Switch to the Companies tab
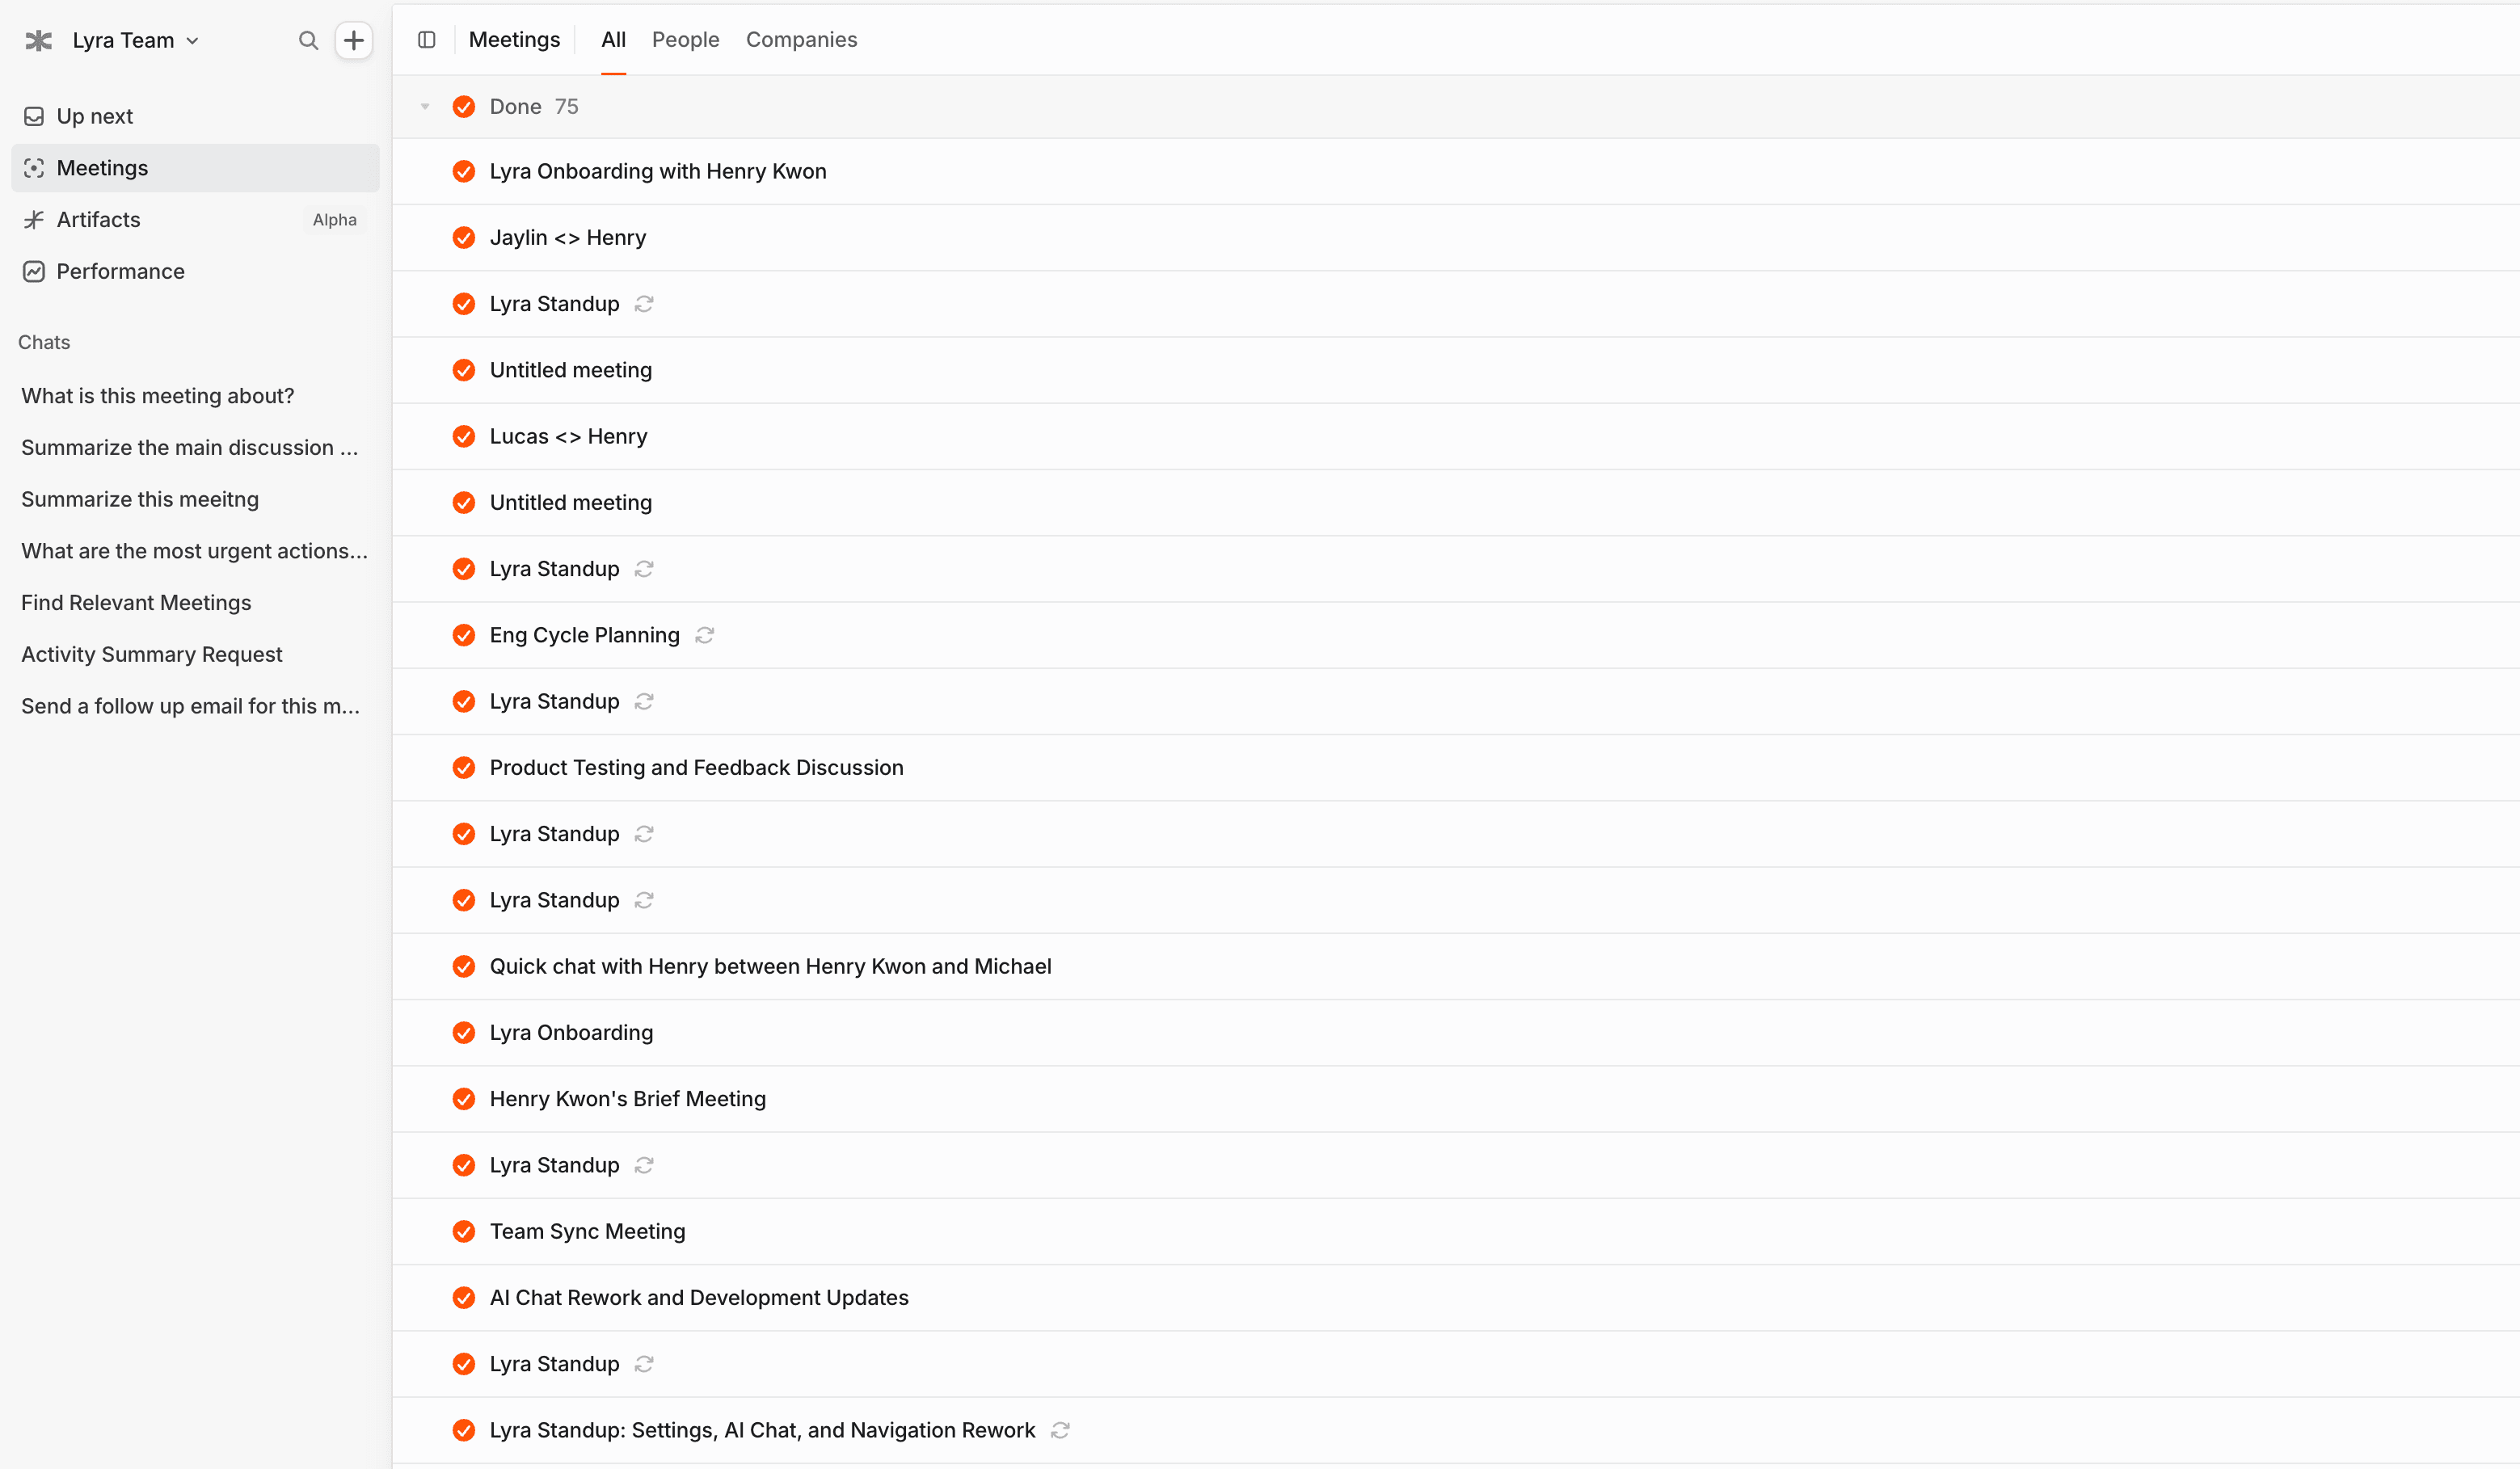Image resolution: width=2520 pixels, height=1469 pixels. (x=801, y=40)
